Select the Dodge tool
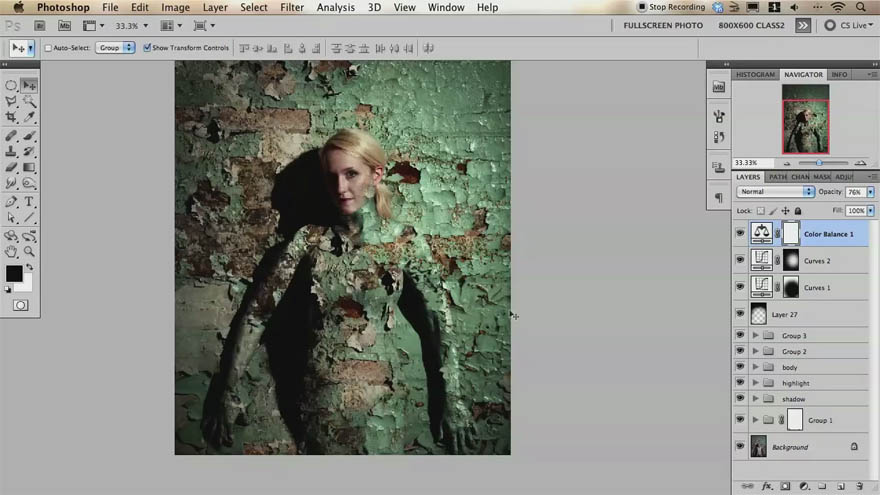Screen dimensions: 880x495 tap(29, 183)
